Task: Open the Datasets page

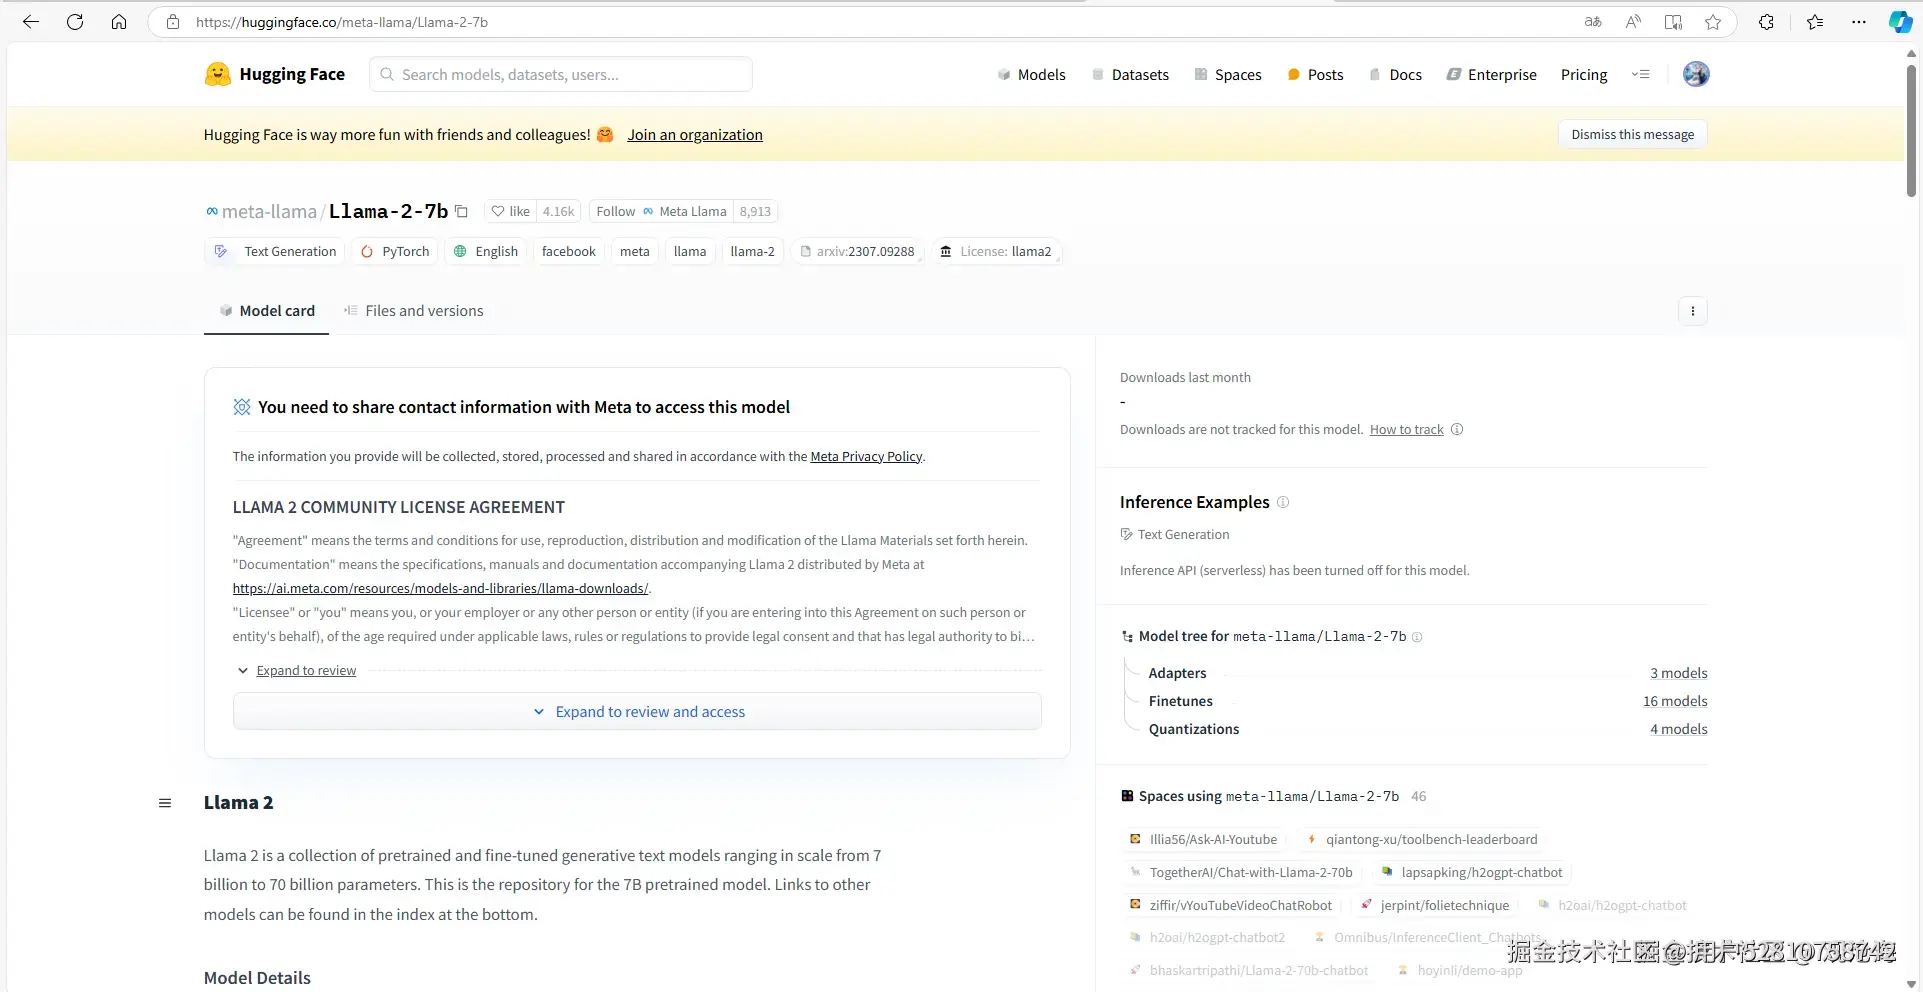Action: click(x=1130, y=75)
